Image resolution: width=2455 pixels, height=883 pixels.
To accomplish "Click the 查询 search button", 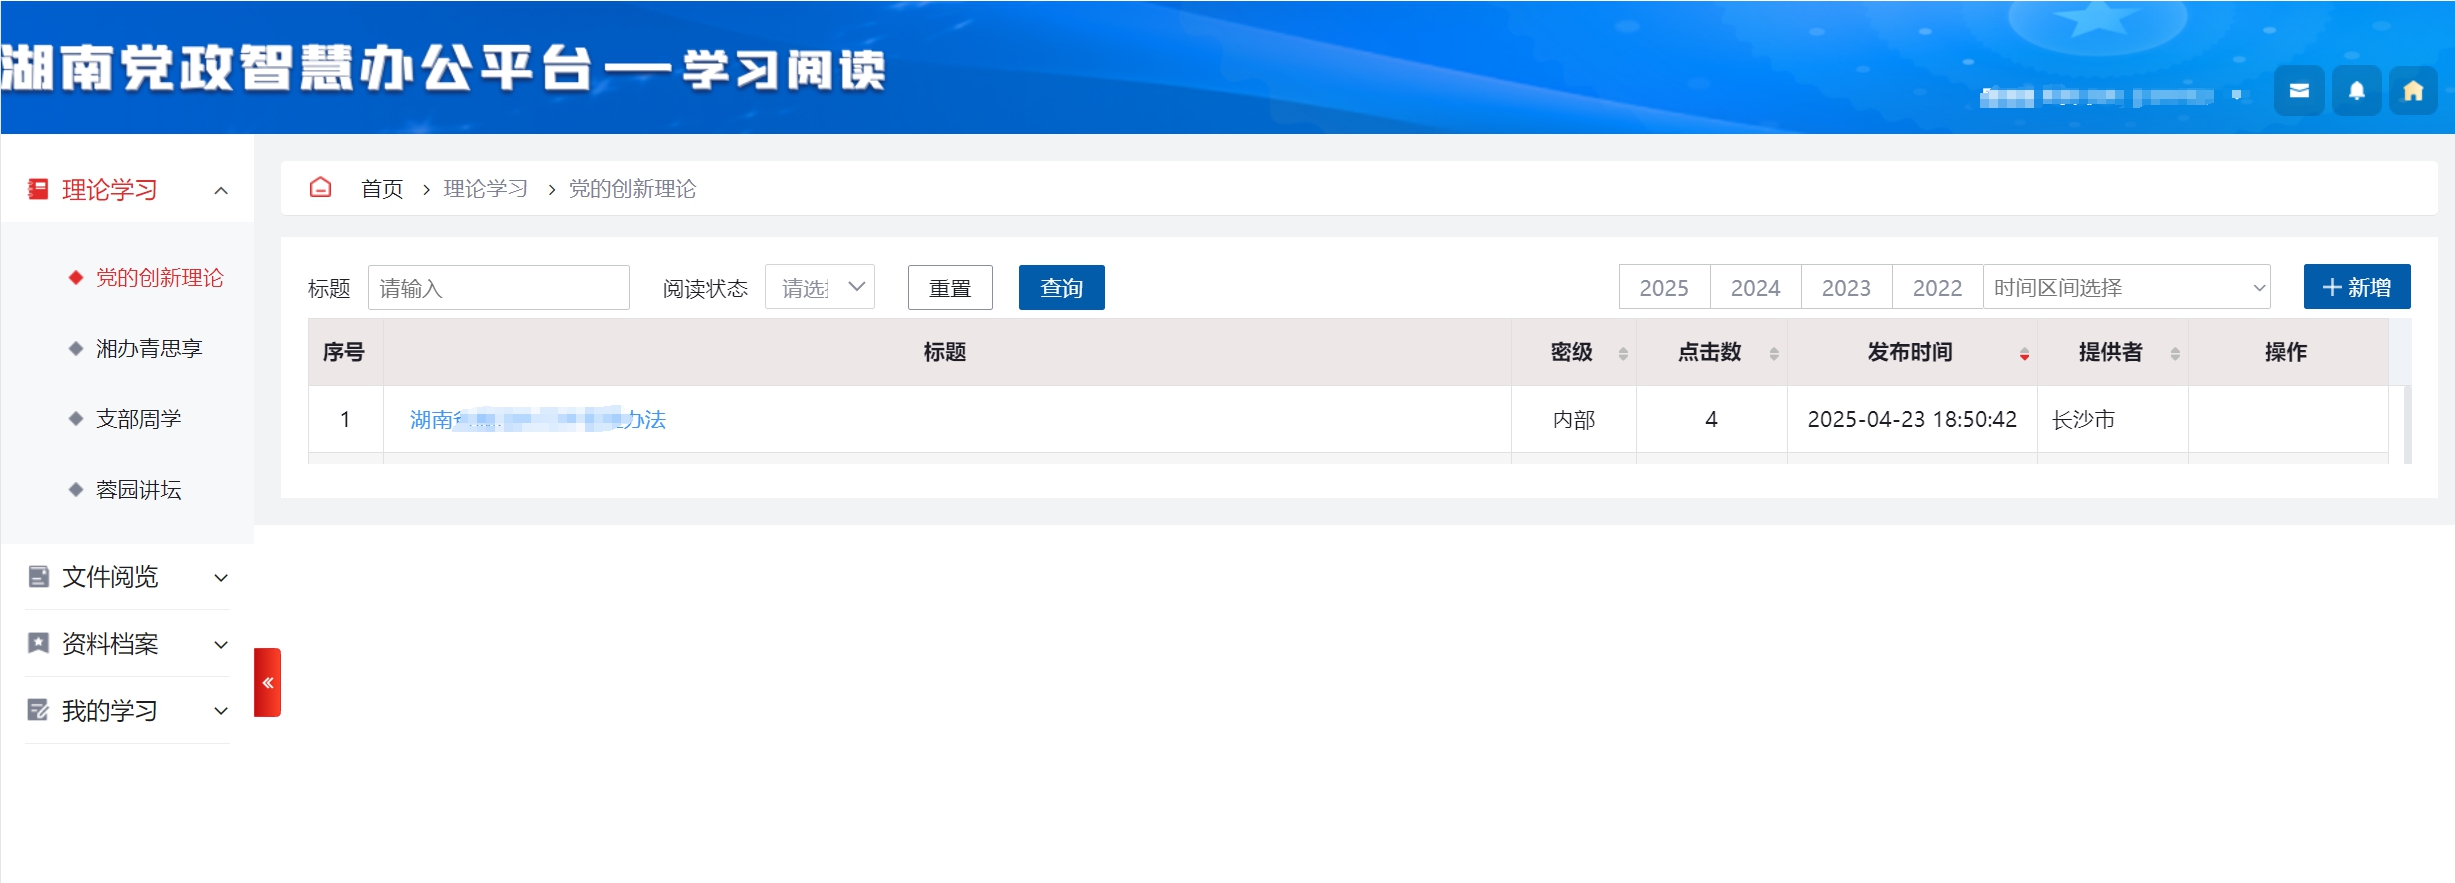I will (x=1061, y=288).
